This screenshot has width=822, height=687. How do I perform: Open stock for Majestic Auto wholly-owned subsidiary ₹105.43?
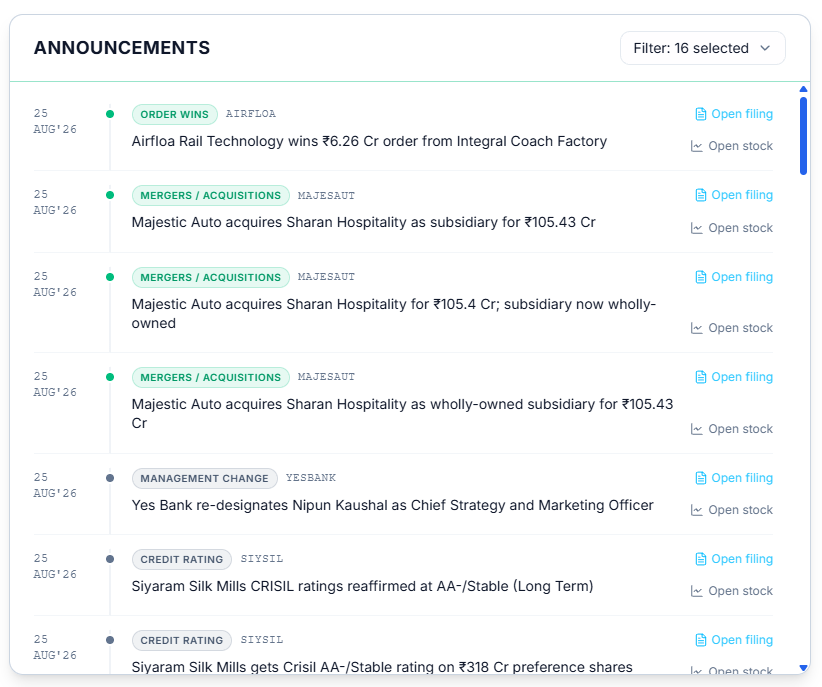(731, 429)
